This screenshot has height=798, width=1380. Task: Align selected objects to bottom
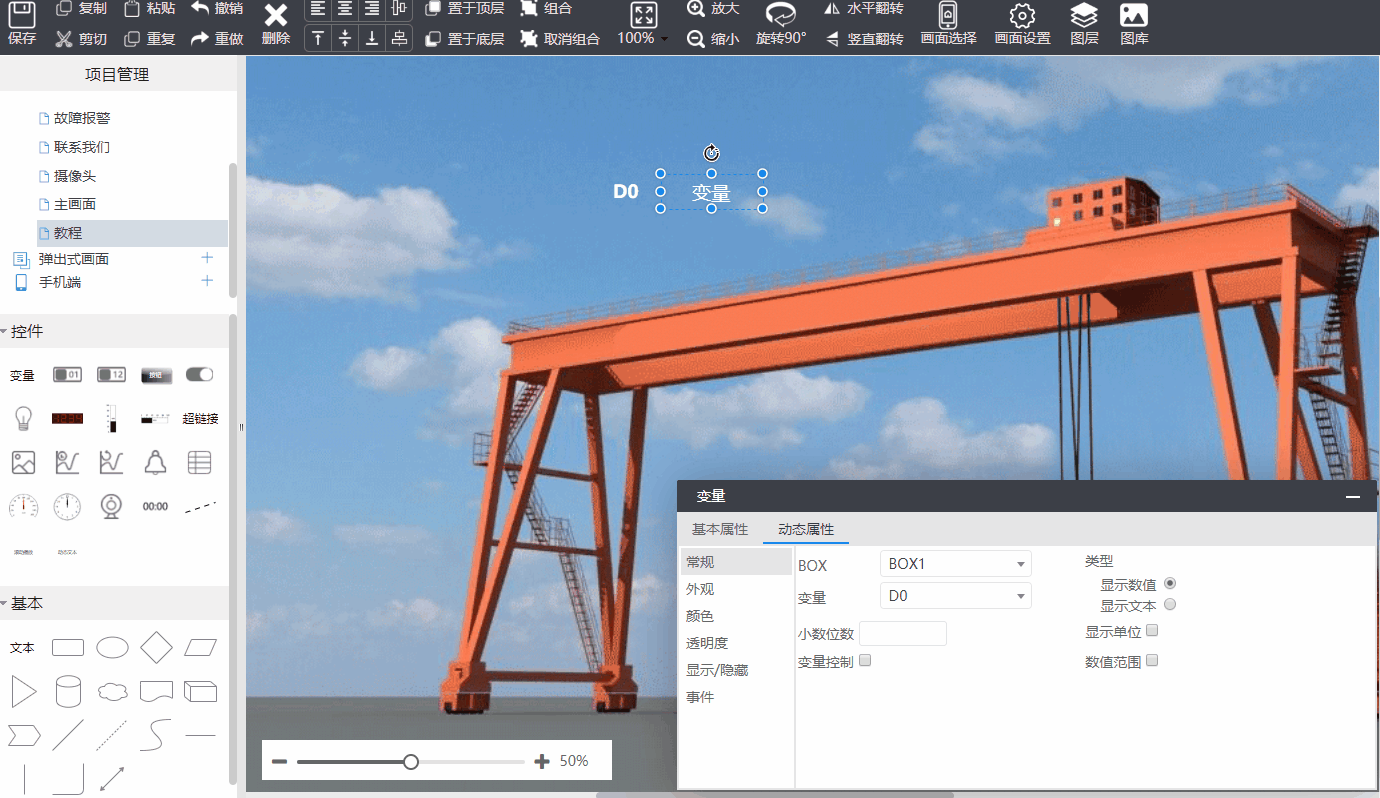pos(372,38)
